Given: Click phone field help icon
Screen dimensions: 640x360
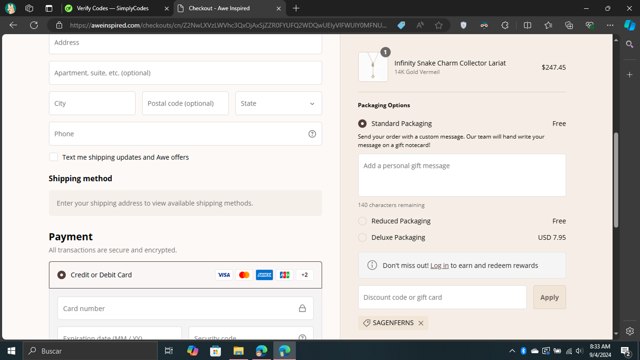Looking at the screenshot, I should click(x=312, y=134).
